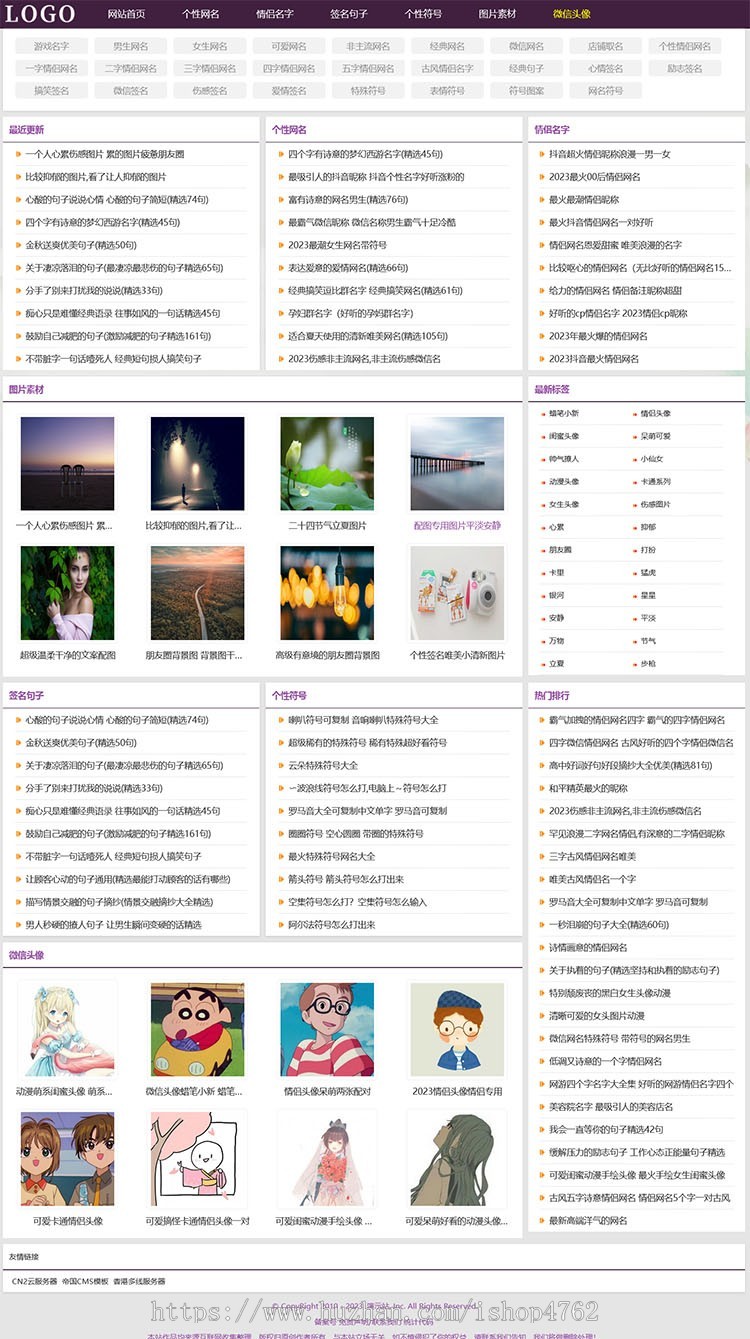Click the 店铺取名 tag button
The height and width of the screenshot is (1339, 750).
(x=605, y=46)
